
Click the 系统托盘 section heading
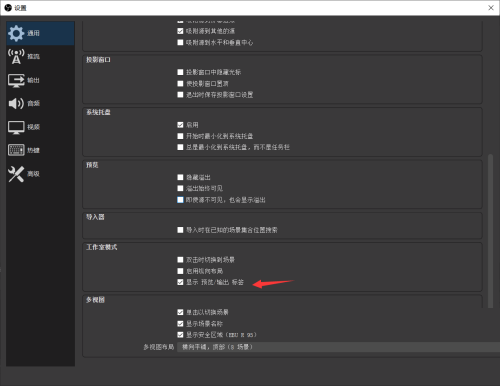coord(98,112)
